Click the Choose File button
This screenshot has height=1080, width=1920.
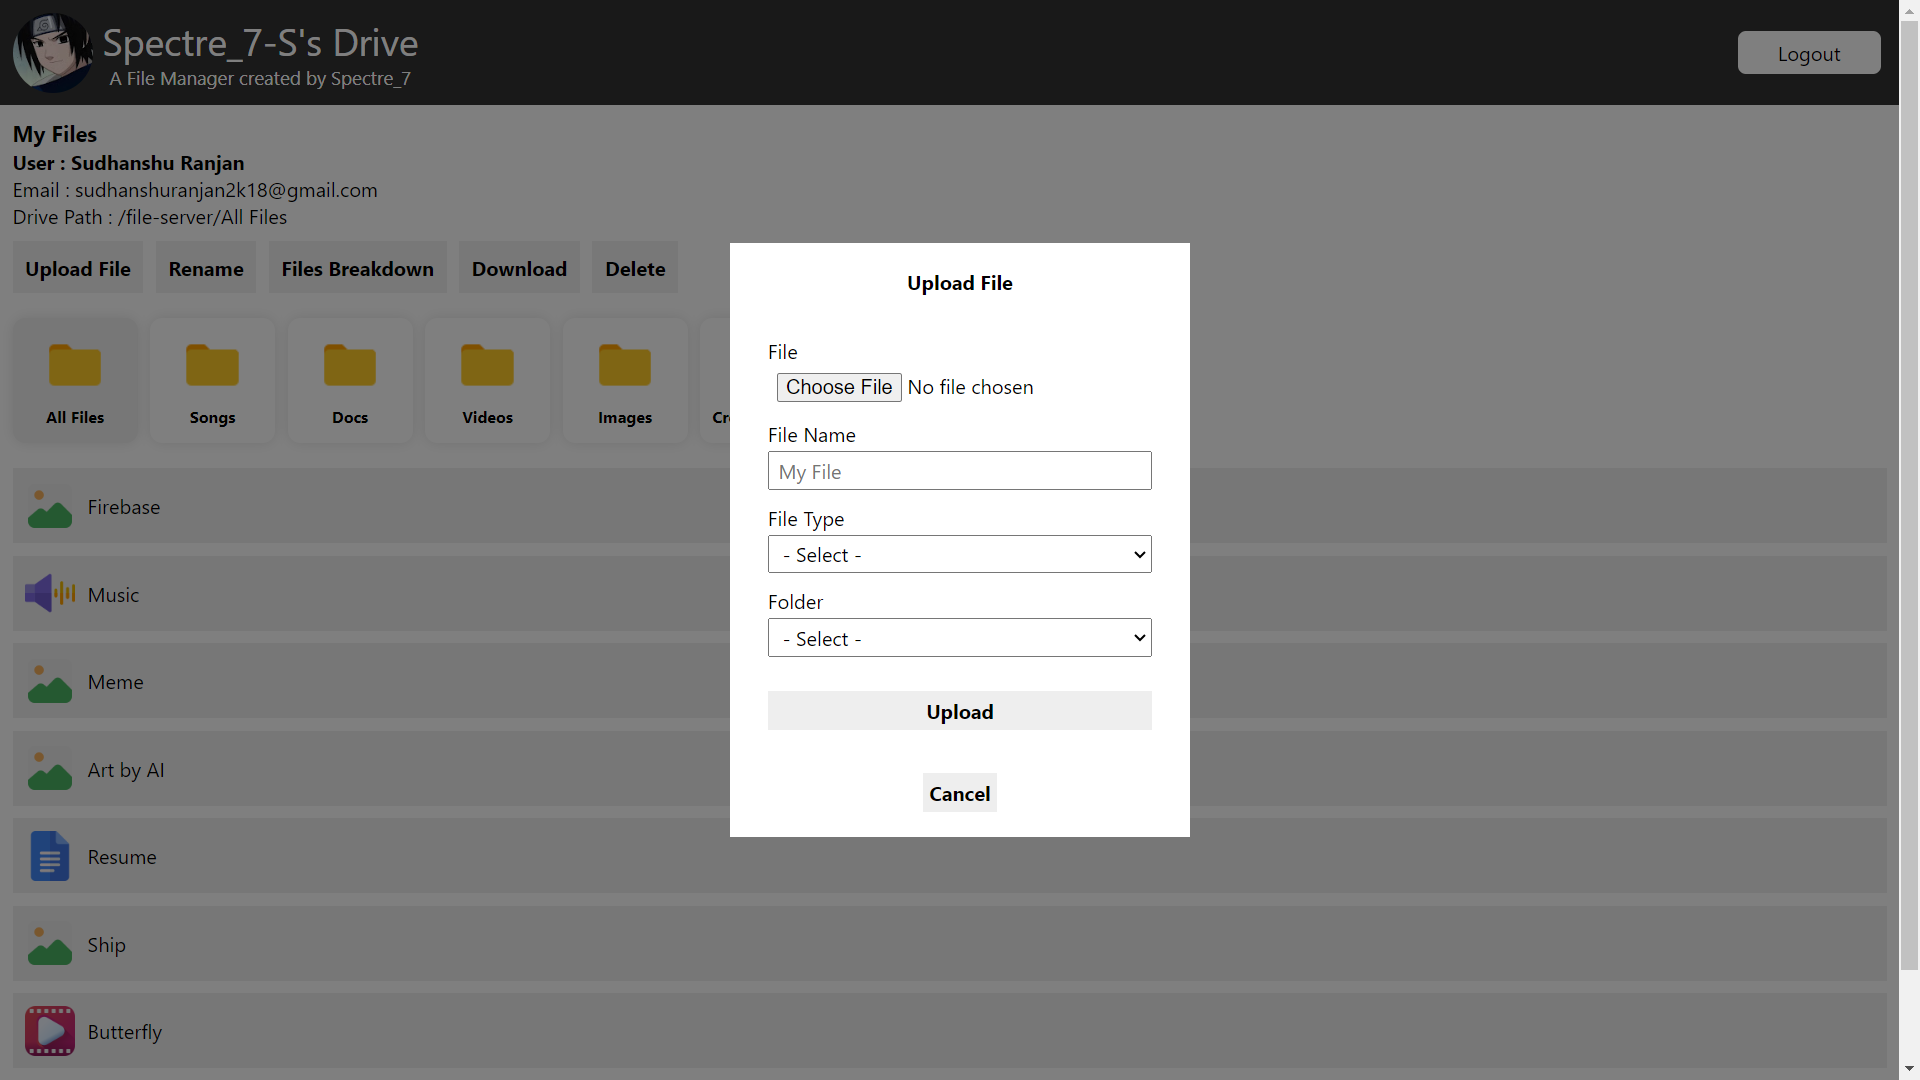[x=839, y=387]
